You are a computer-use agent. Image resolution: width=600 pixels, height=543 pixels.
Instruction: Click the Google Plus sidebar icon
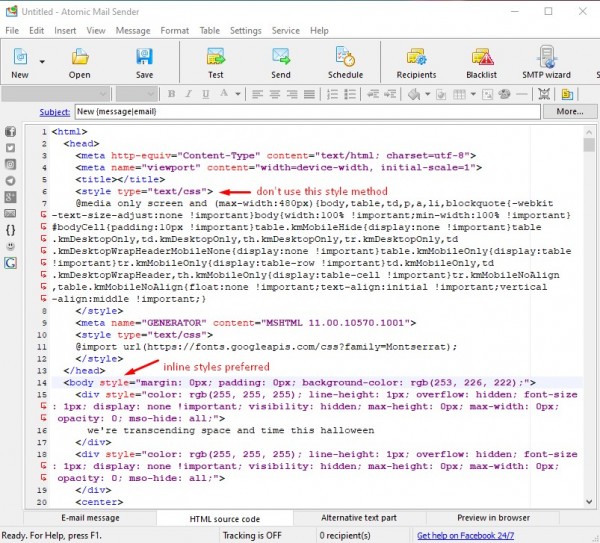click(x=10, y=197)
